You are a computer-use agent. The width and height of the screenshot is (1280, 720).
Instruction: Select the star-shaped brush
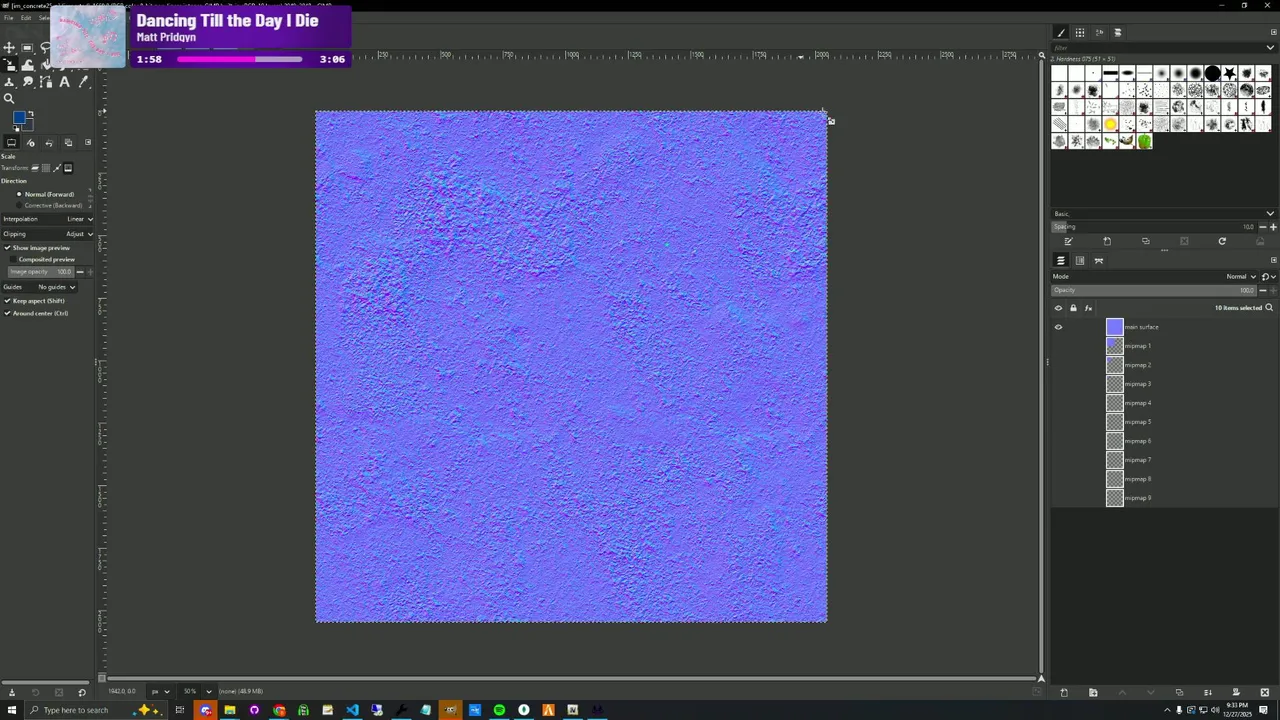[1229, 73]
